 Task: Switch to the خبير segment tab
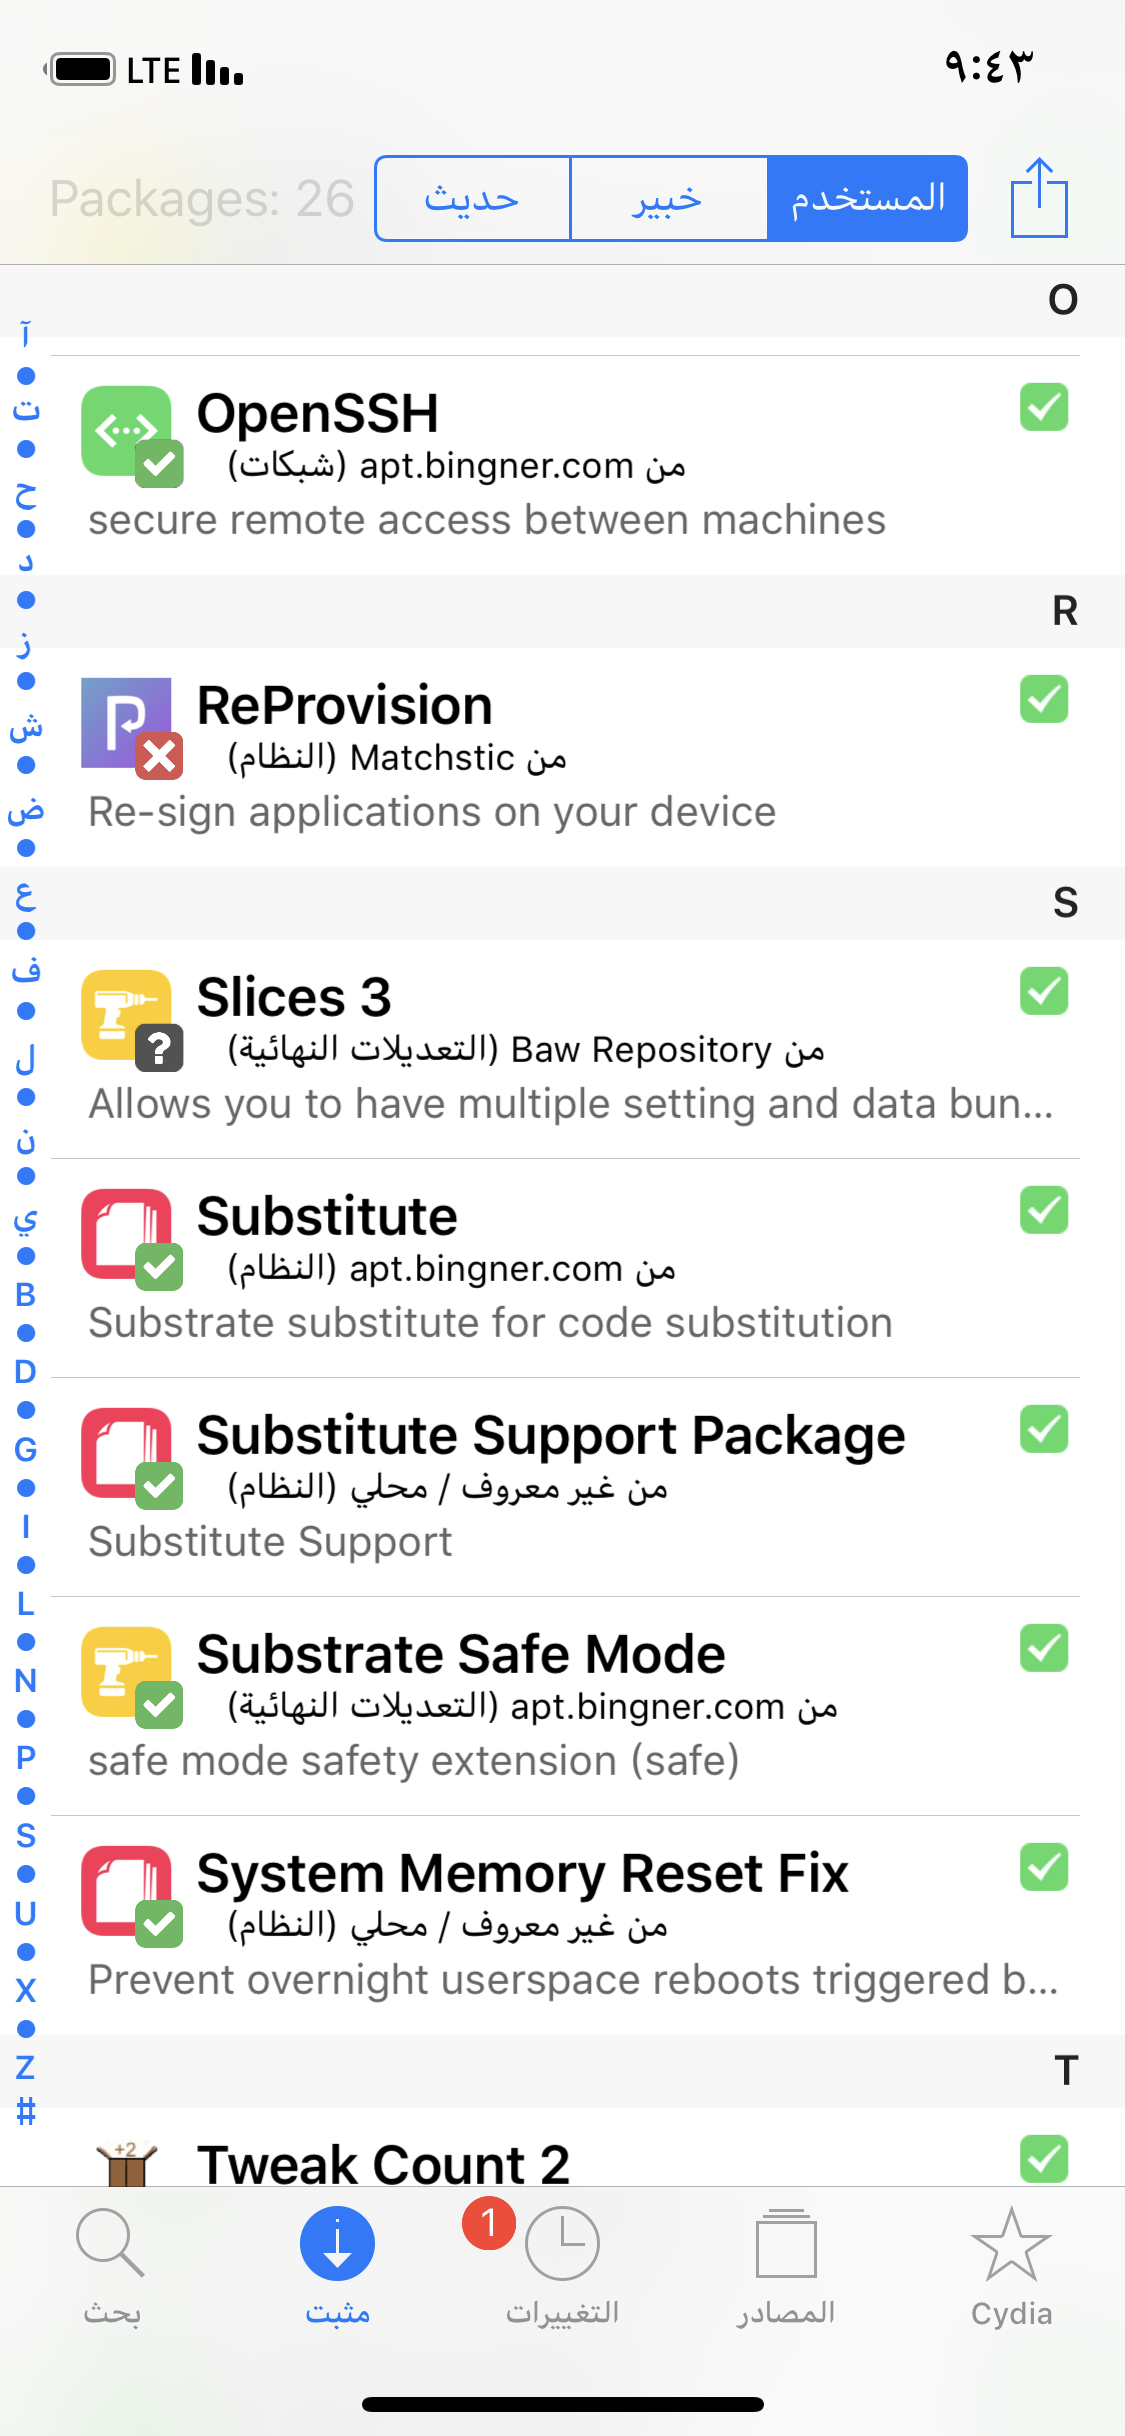coord(668,198)
